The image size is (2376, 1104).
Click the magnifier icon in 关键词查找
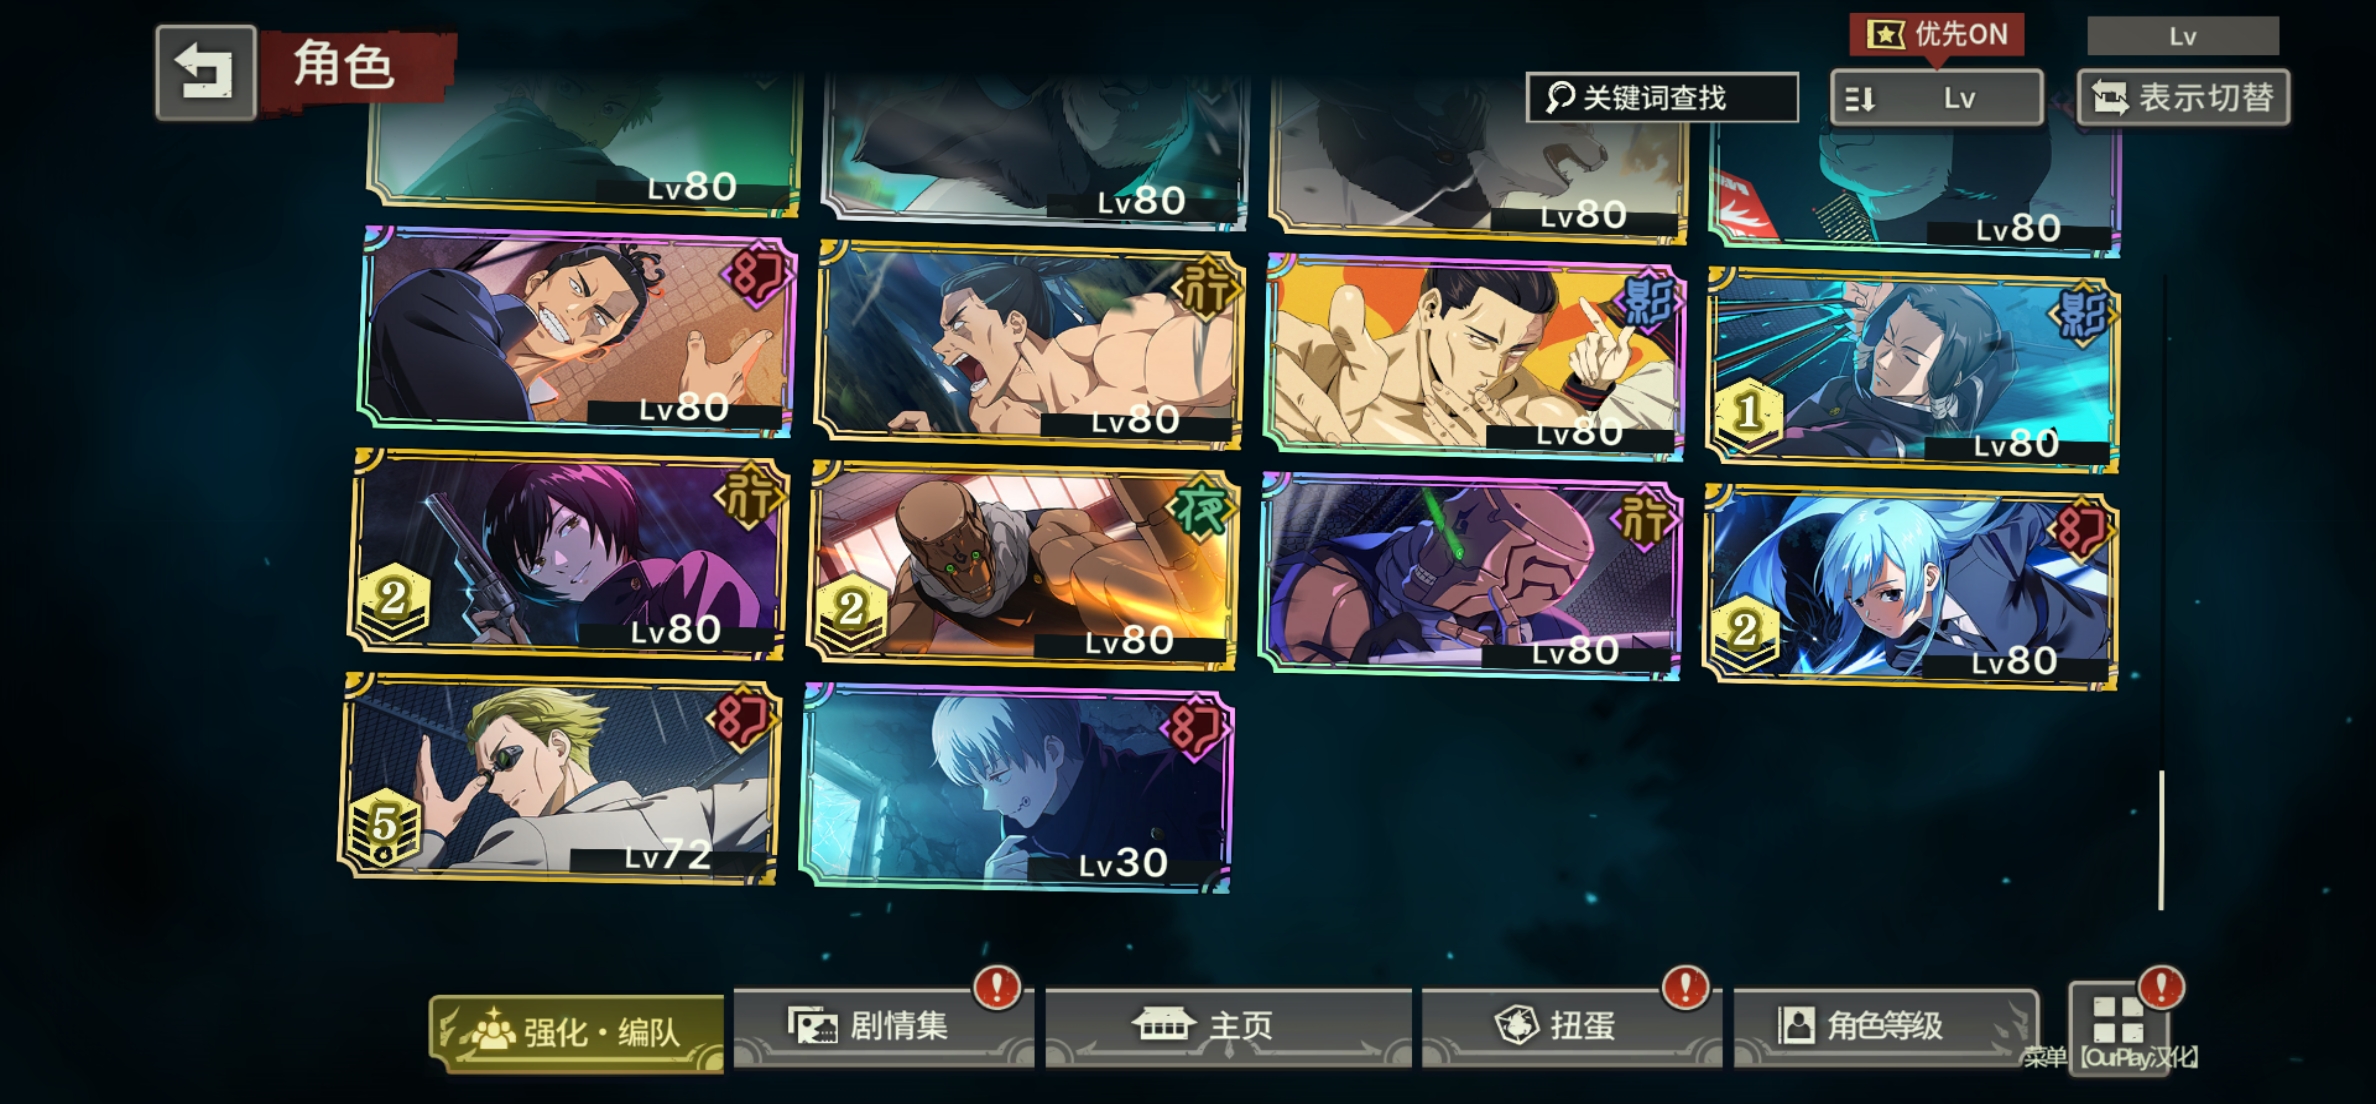tap(1560, 98)
